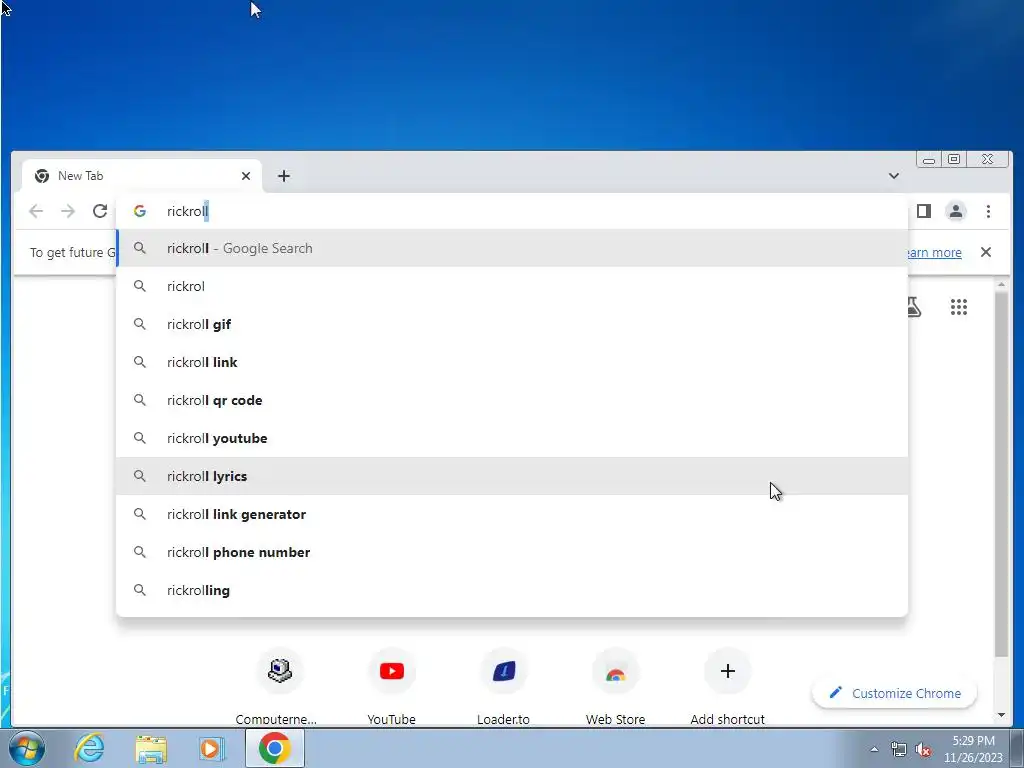Open the Web Store shortcut tile

tap(615, 686)
